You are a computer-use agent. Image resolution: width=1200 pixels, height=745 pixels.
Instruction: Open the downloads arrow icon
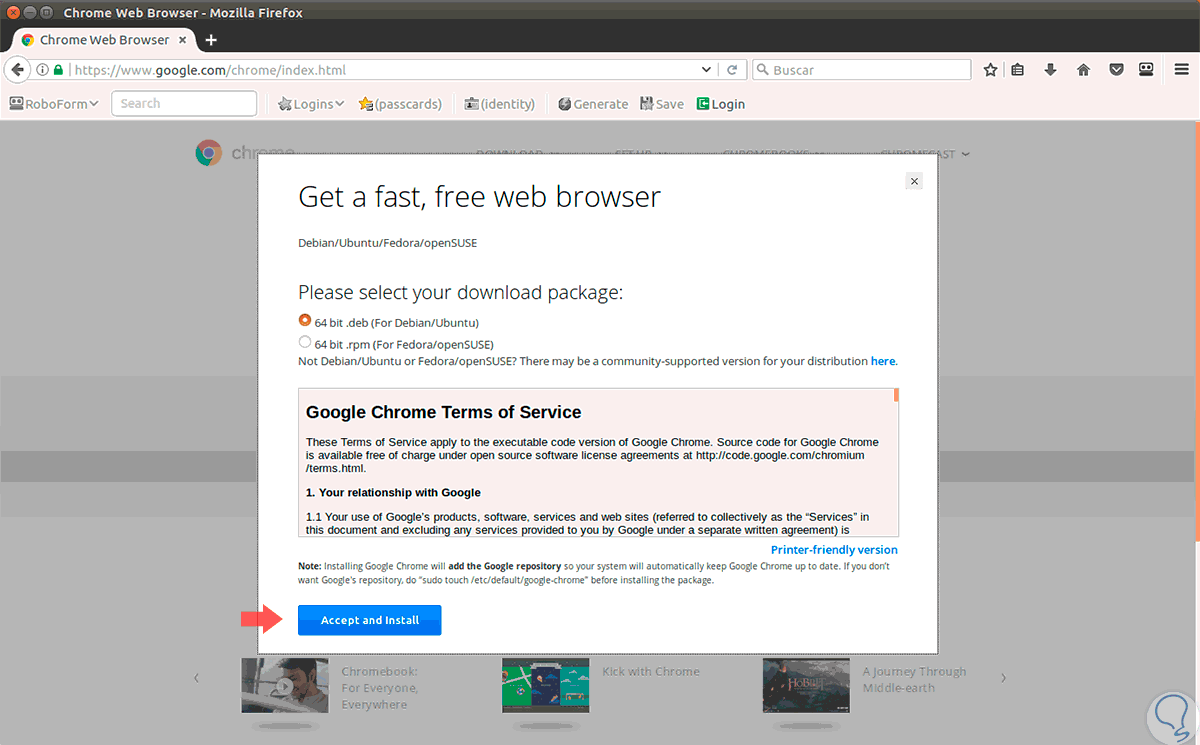pyautogui.click(x=1050, y=70)
